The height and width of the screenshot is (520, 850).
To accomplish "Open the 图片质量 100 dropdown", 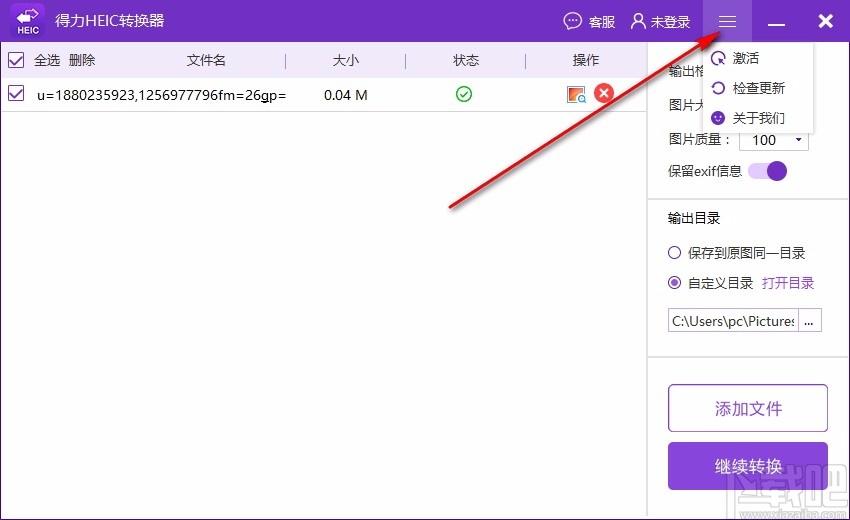I will coord(774,140).
